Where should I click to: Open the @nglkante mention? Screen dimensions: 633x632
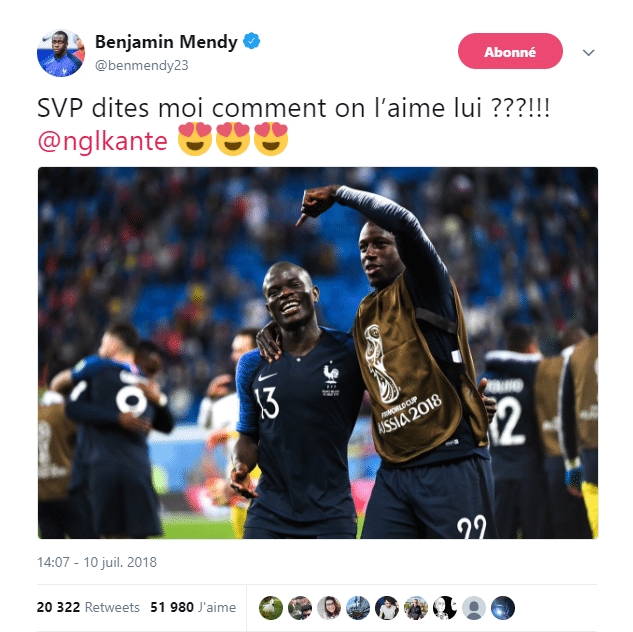102,141
